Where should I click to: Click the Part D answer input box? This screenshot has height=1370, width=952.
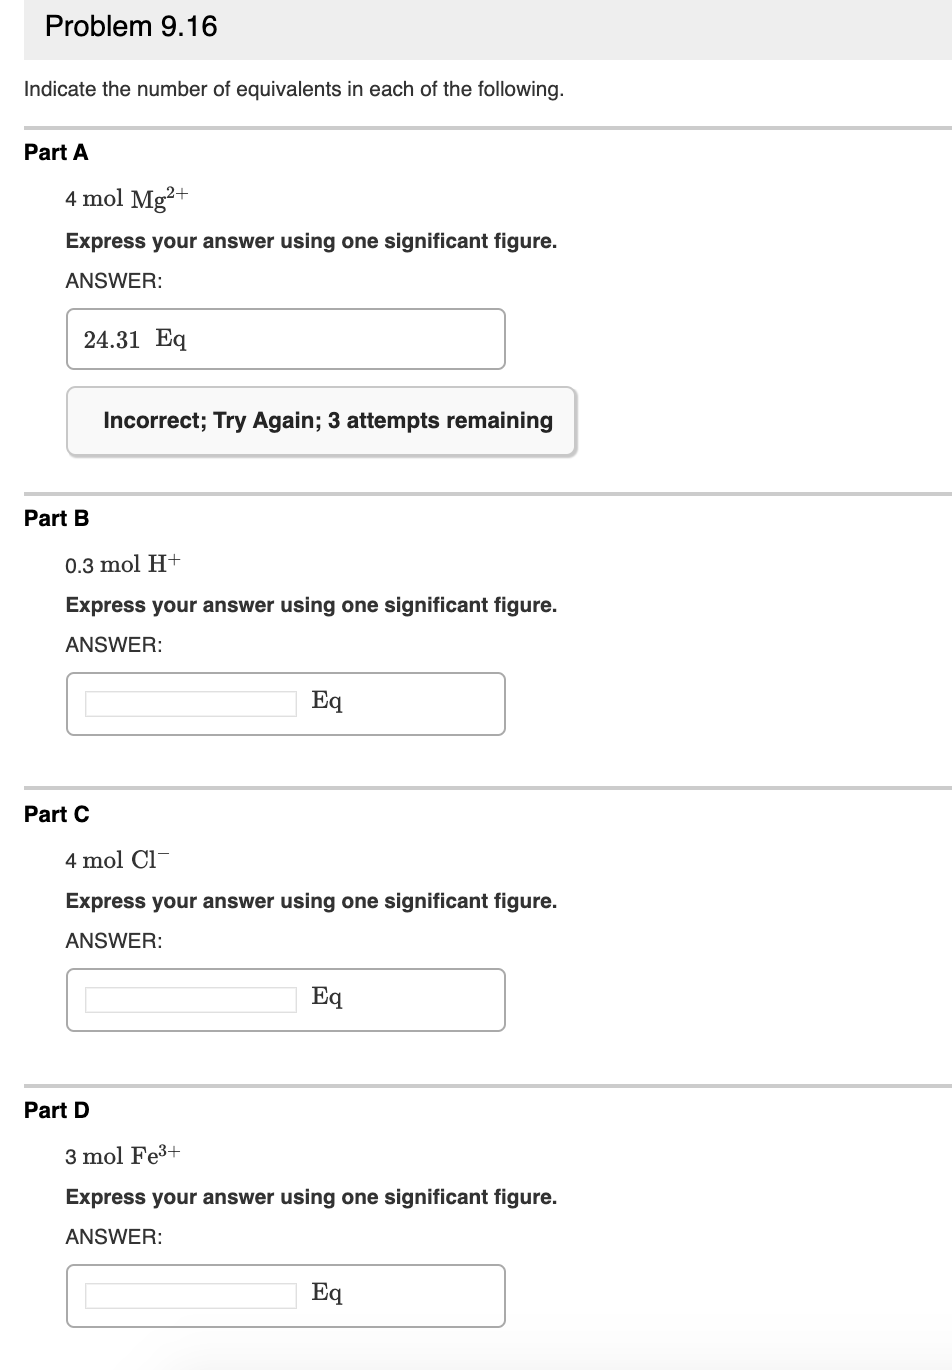point(190,1296)
